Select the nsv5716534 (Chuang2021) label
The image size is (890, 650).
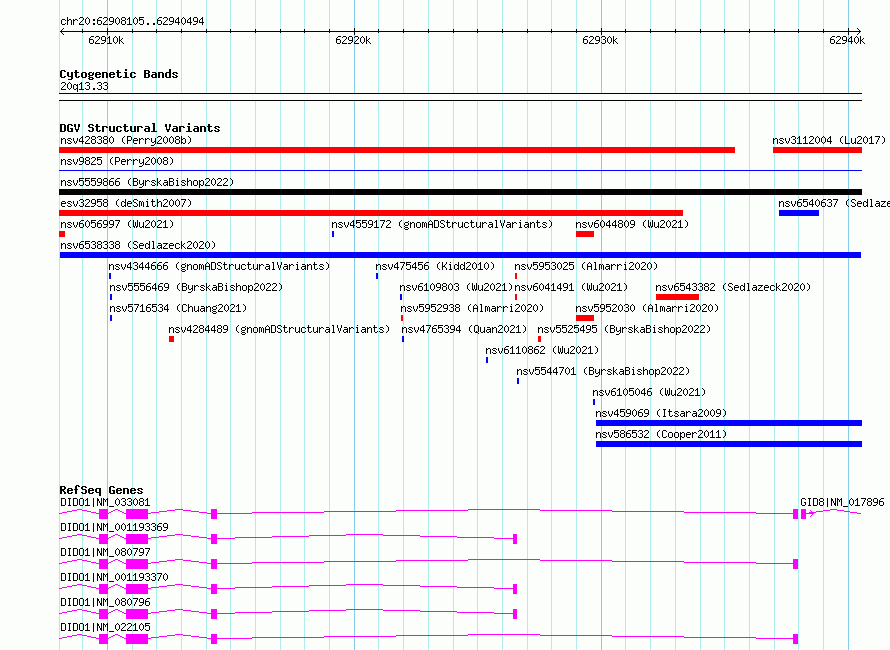[x=178, y=308]
